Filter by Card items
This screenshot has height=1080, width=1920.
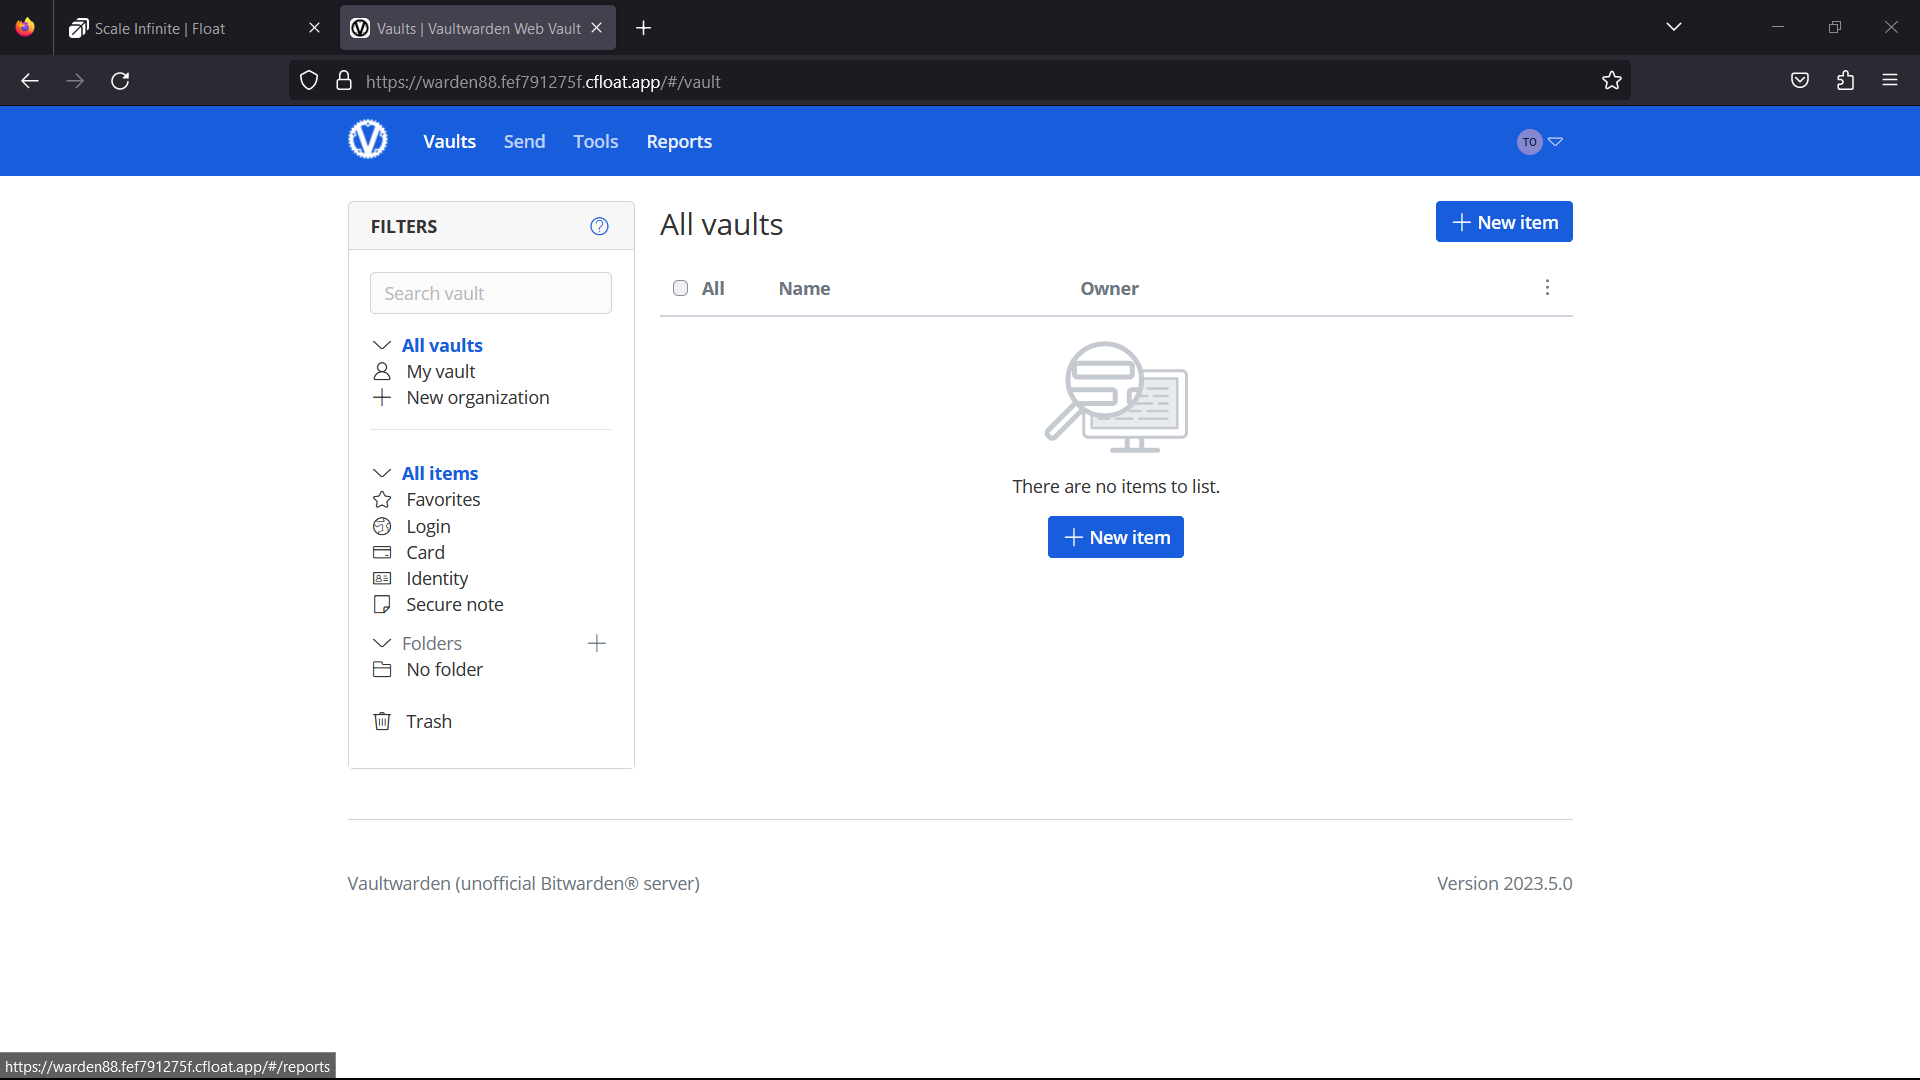(x=425, y=552)
